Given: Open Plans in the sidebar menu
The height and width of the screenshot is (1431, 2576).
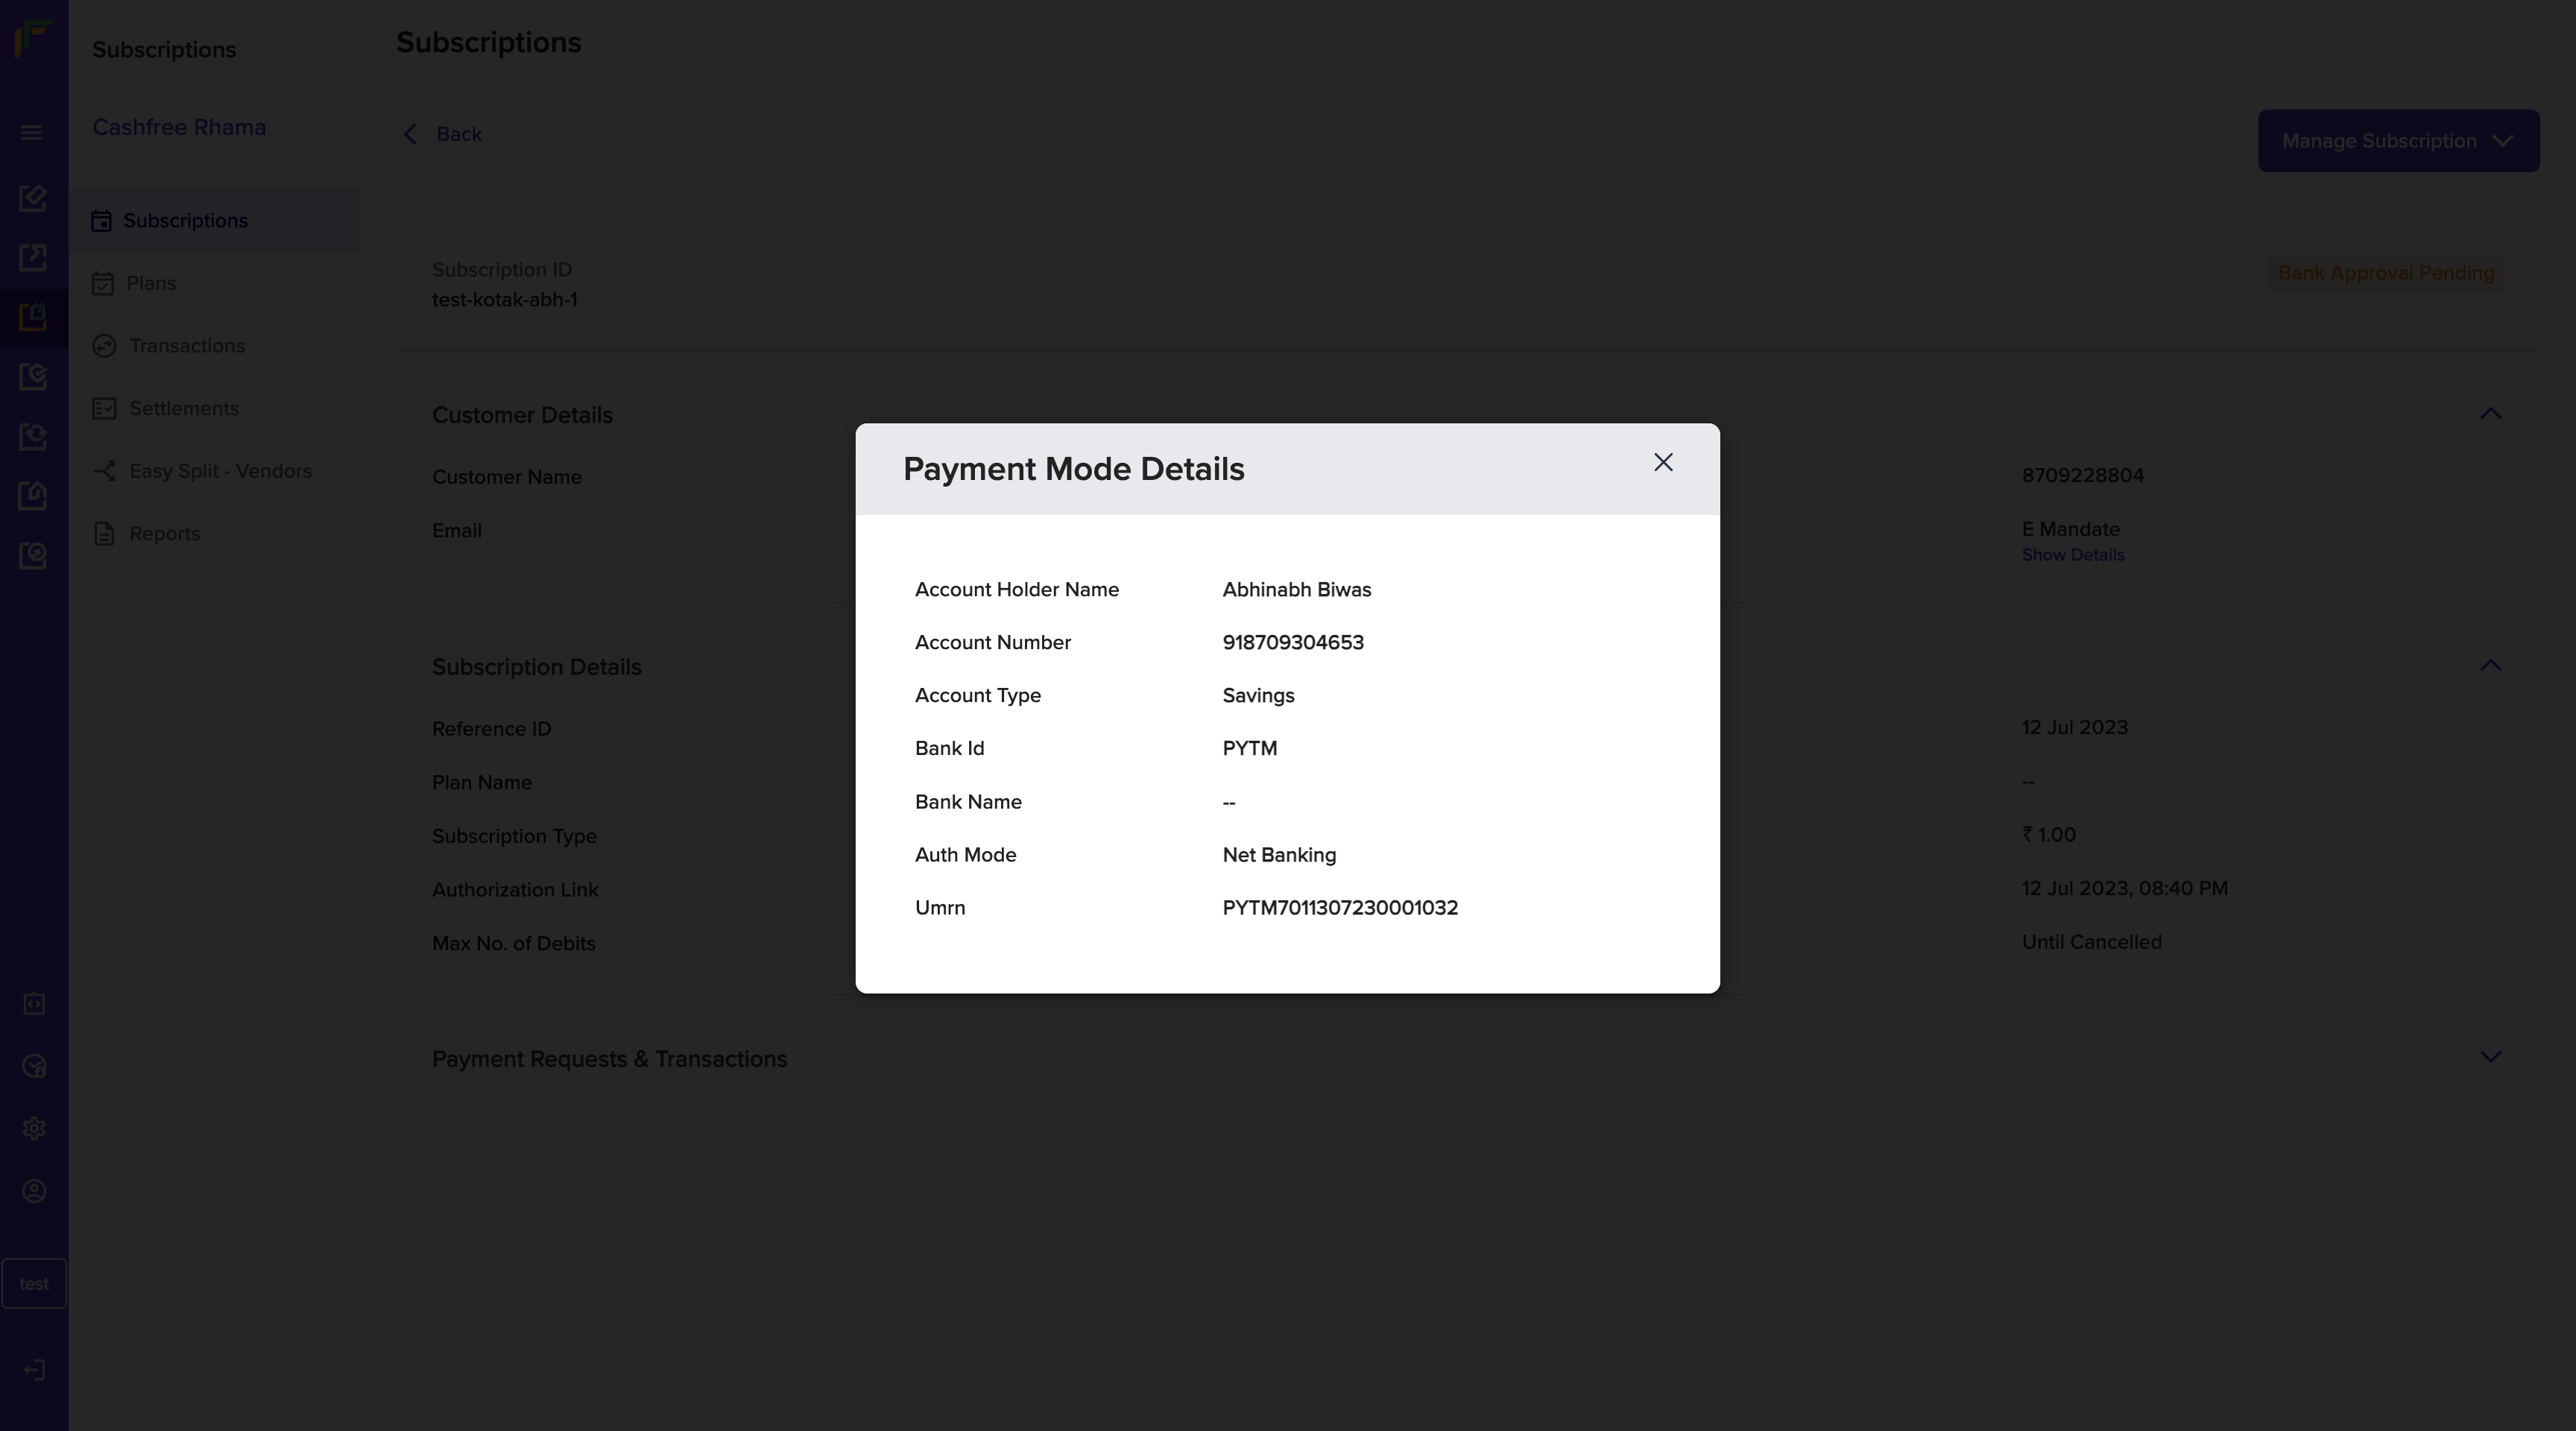Looking at the screenshot, I should click(151, 284).
